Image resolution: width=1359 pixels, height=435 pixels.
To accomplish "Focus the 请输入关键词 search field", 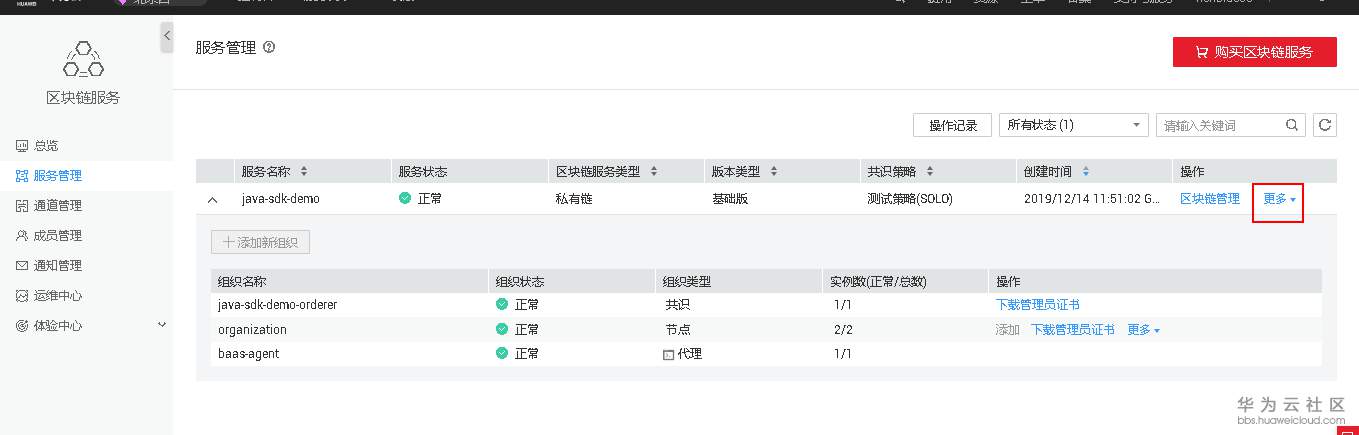I will click(1220, 125).
